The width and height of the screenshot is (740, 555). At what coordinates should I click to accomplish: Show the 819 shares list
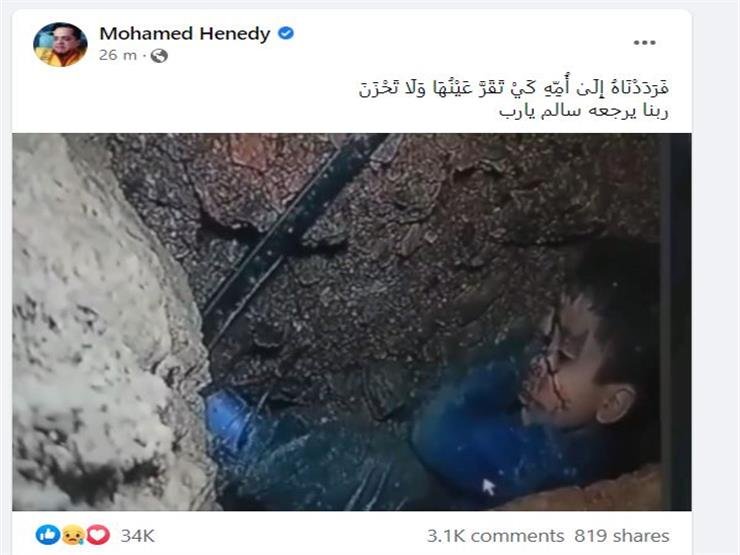(x=622, y=536)
